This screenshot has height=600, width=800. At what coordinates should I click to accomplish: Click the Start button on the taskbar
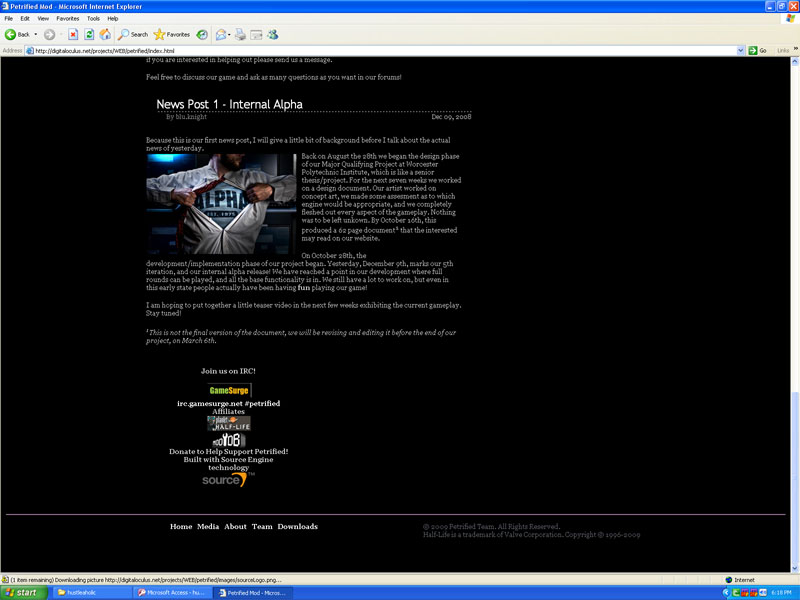(23, 593)
